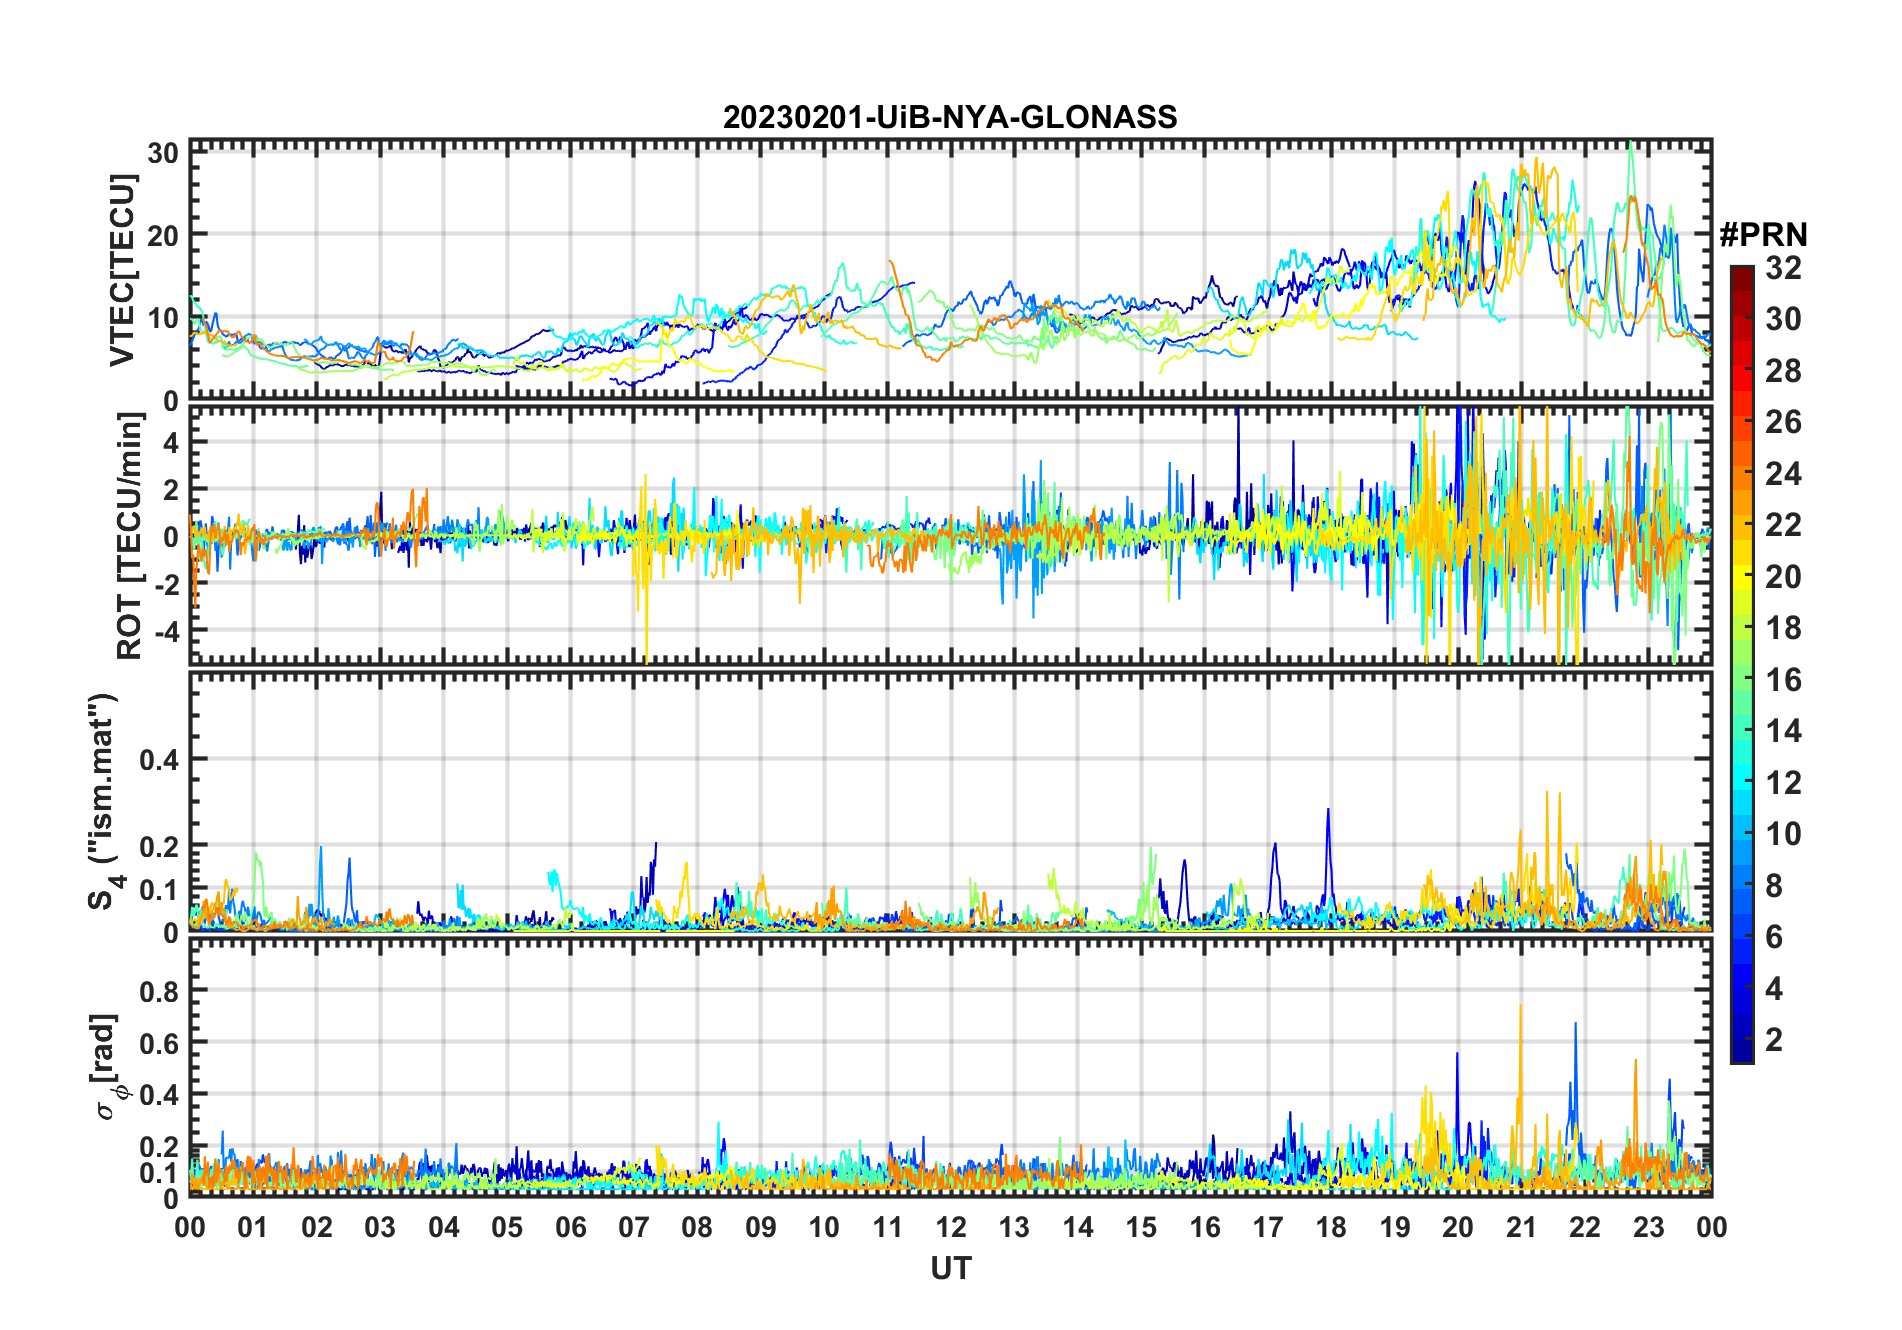1902x1330 pixels.
Task: Click x-axis tick label 07
Action: (634, 1227)
